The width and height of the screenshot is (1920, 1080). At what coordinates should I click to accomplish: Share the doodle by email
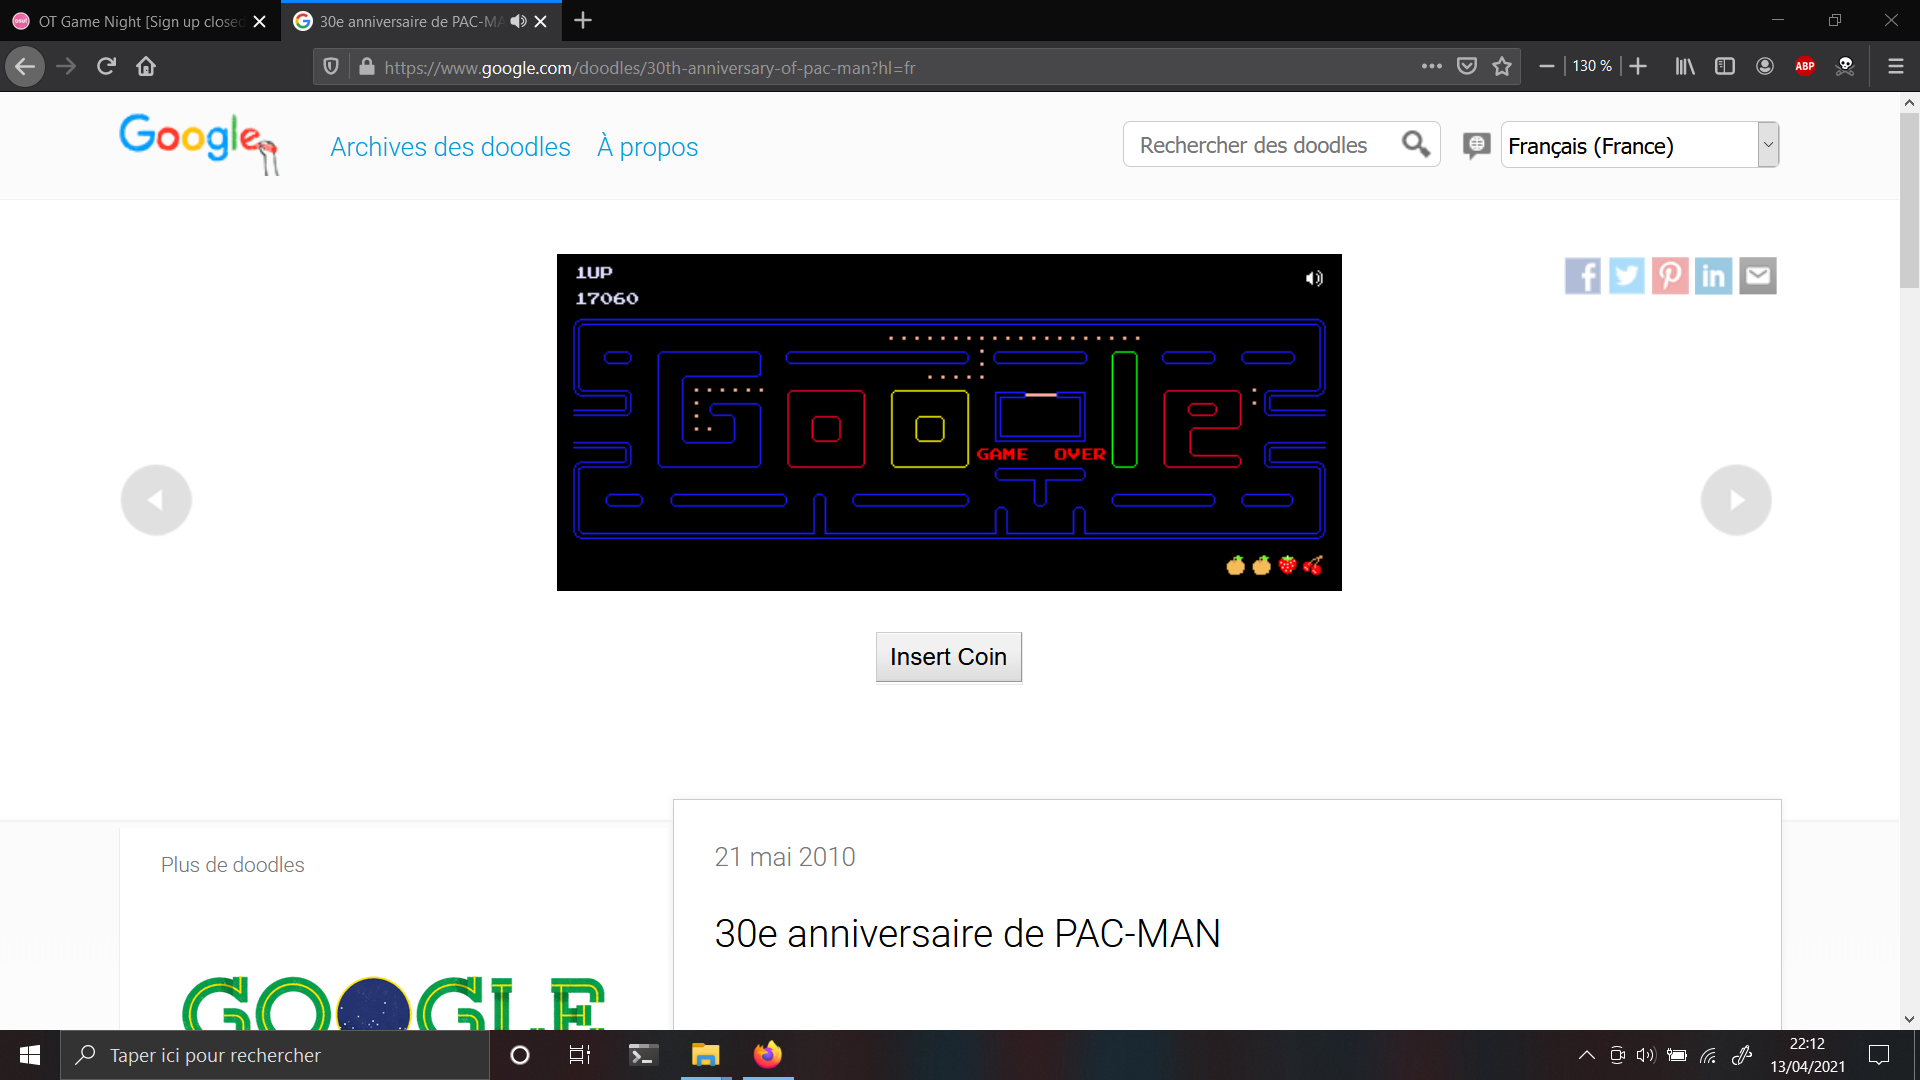point(1758,276)
